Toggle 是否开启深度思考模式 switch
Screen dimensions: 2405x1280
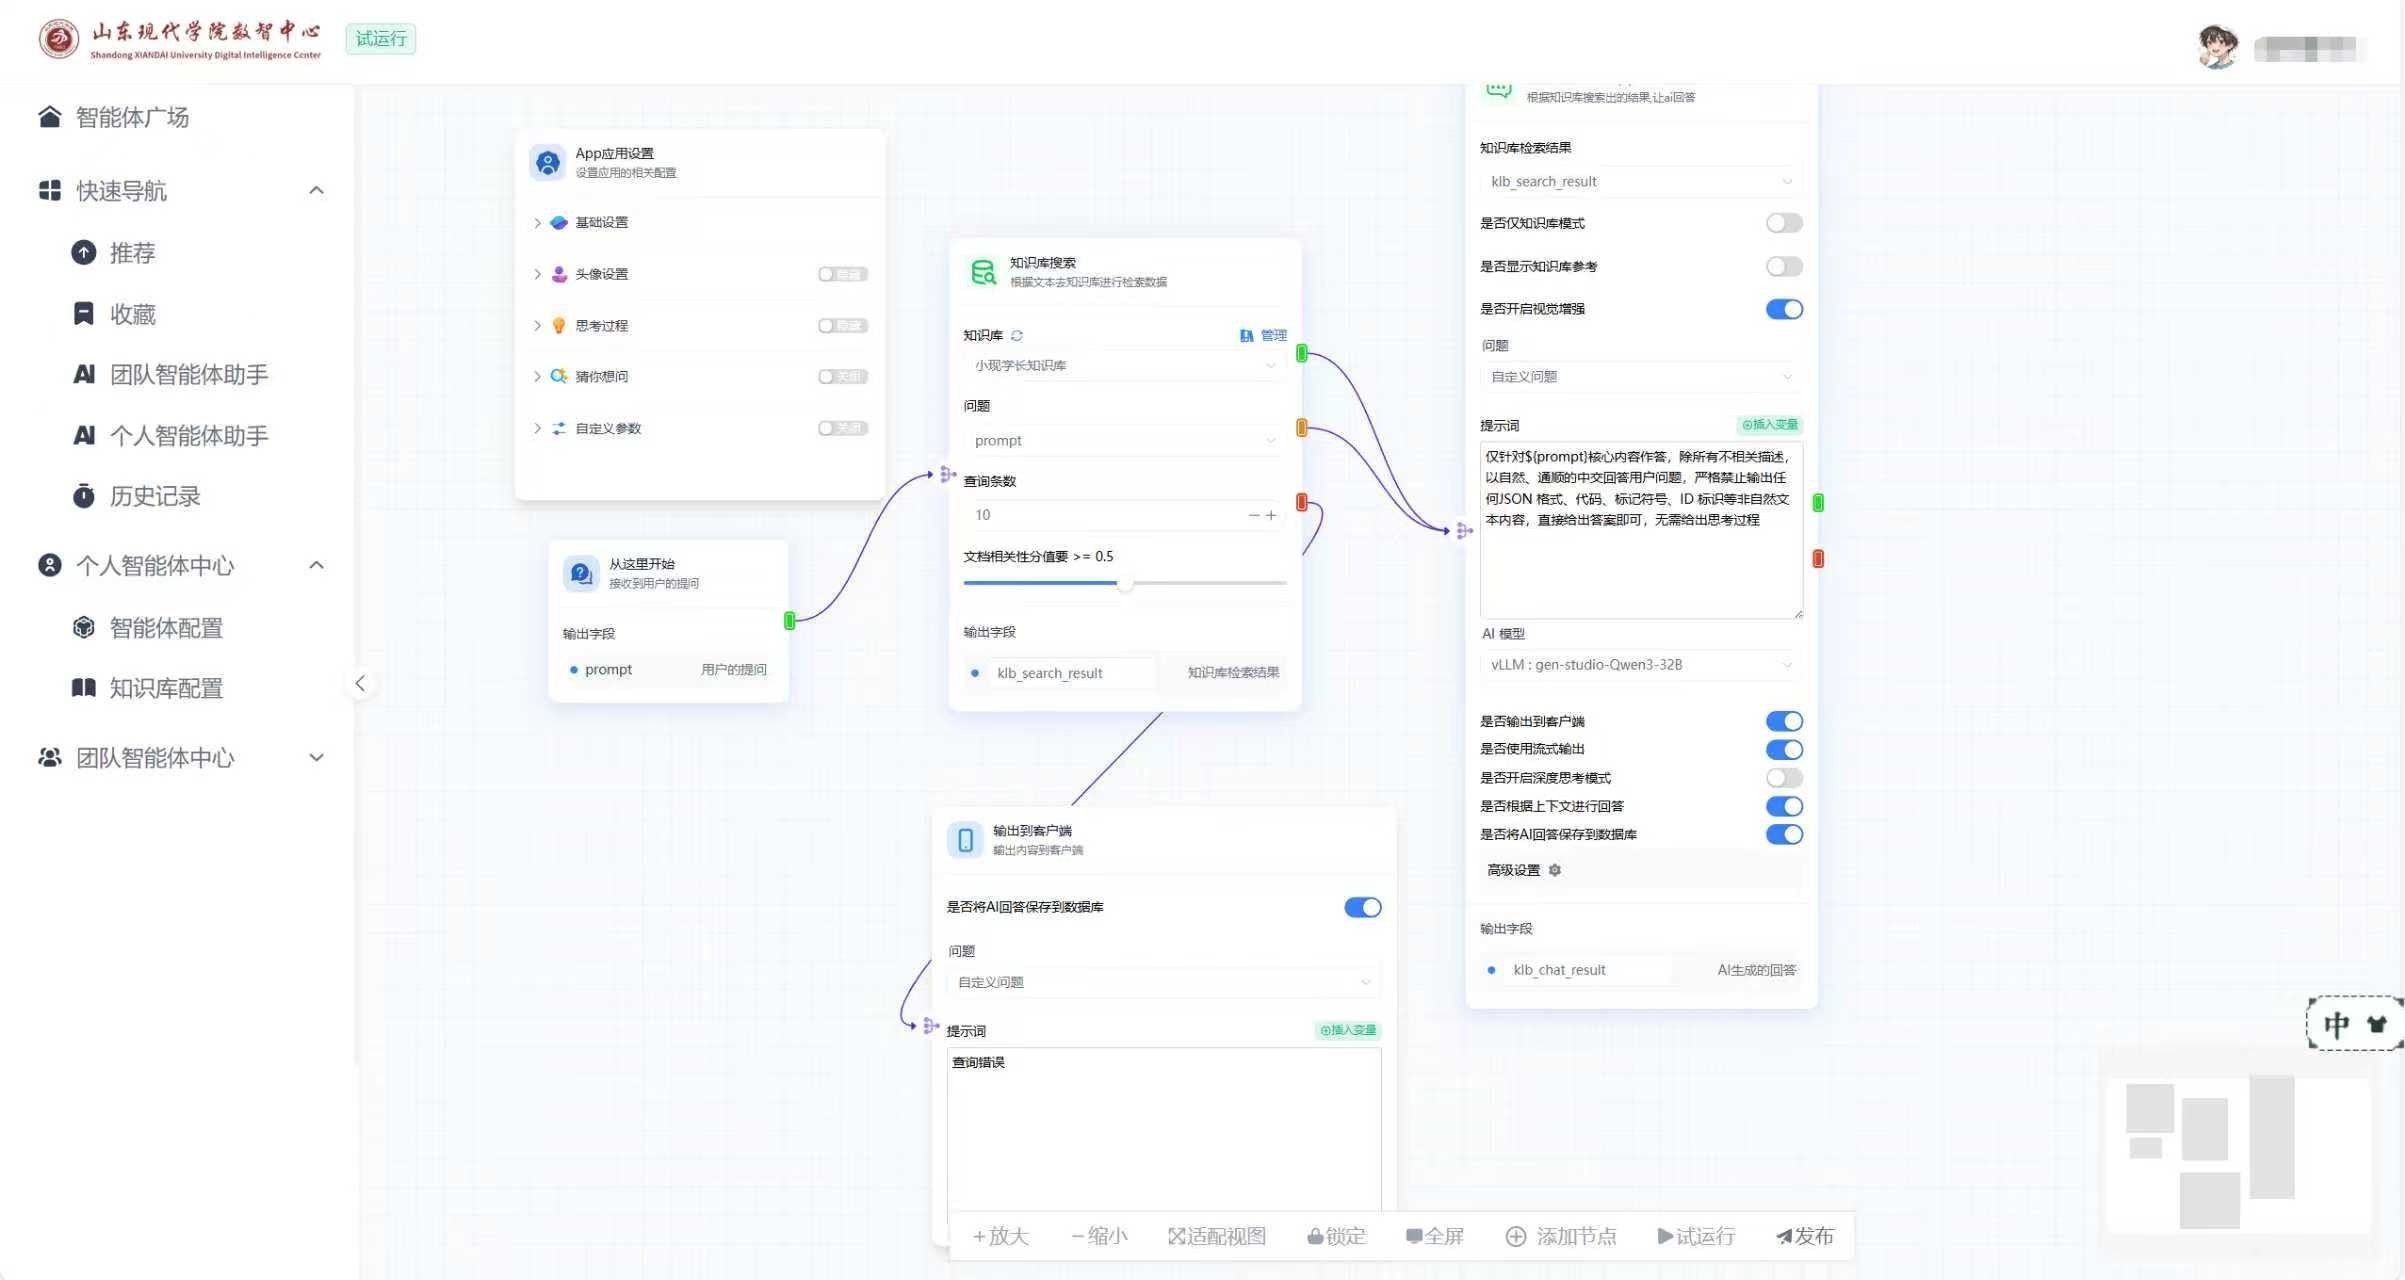tap(1783, 778)
